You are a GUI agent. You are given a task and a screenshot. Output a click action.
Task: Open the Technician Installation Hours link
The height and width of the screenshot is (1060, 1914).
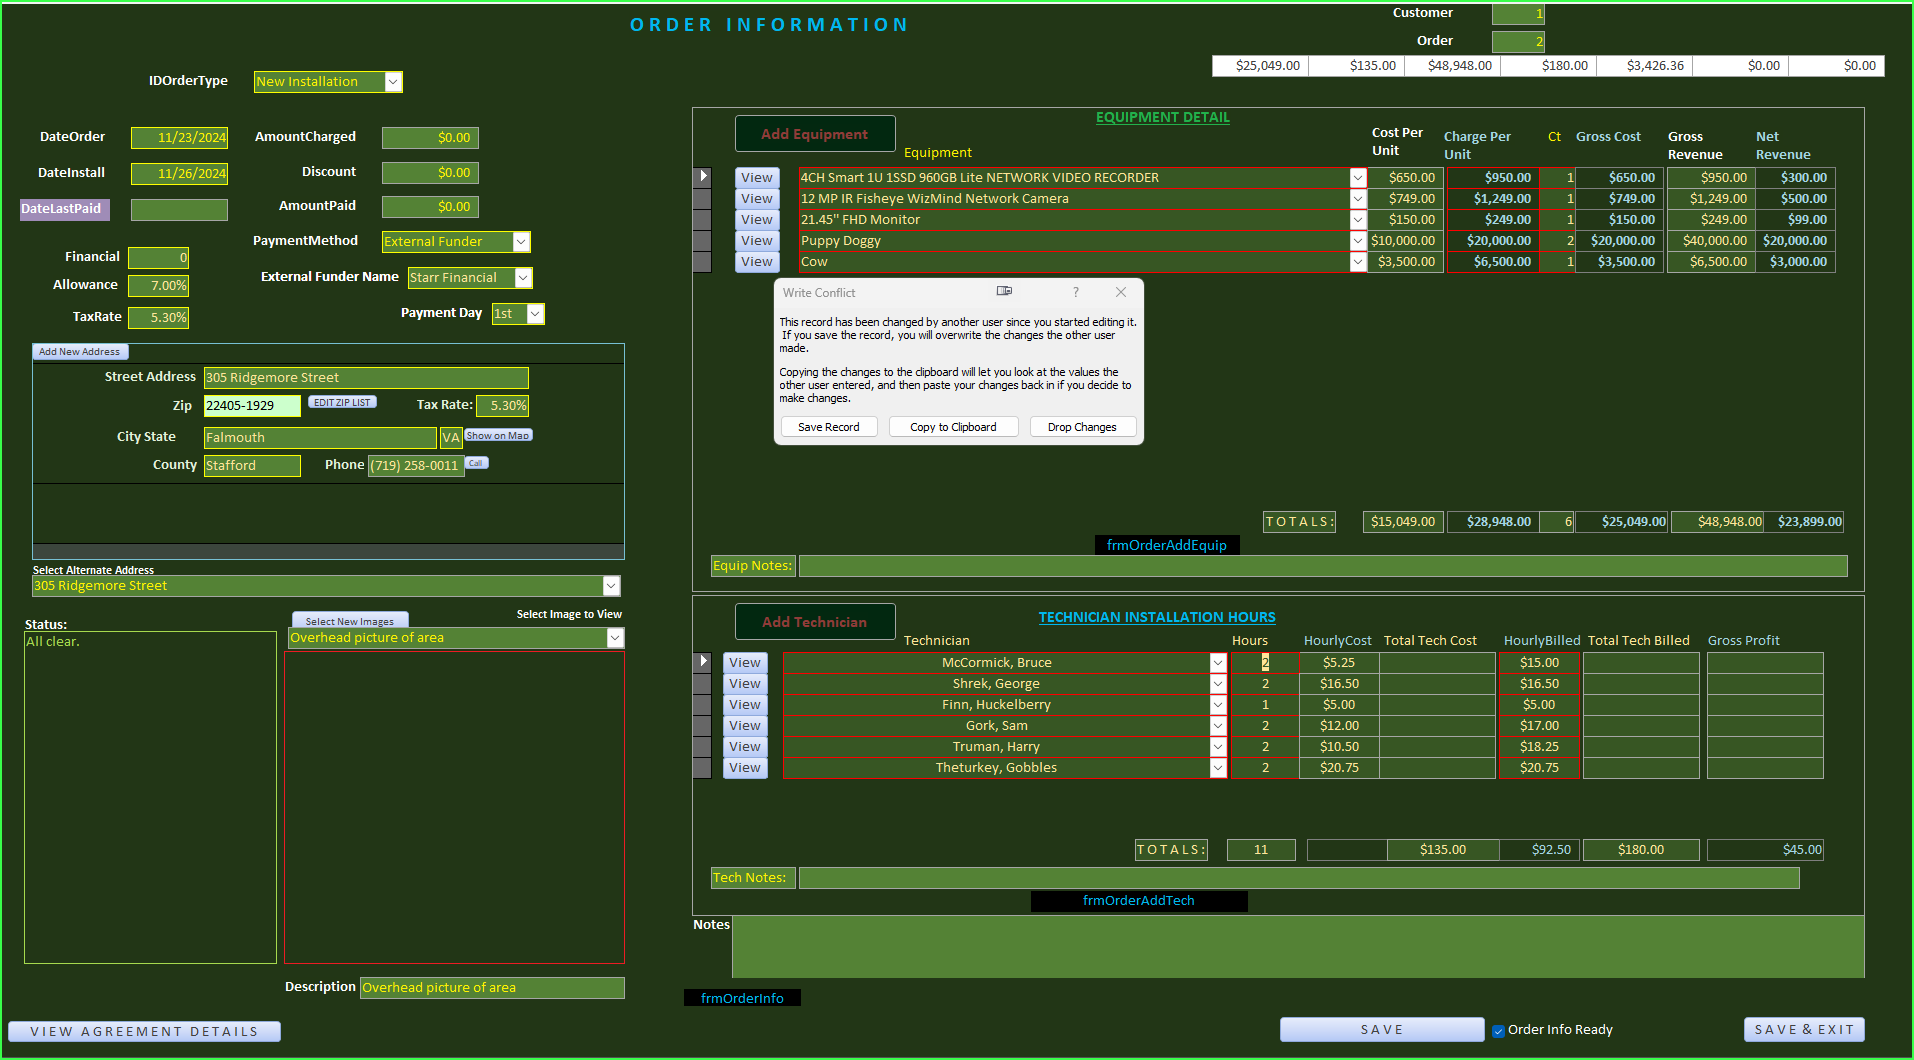click(1157, 617)
